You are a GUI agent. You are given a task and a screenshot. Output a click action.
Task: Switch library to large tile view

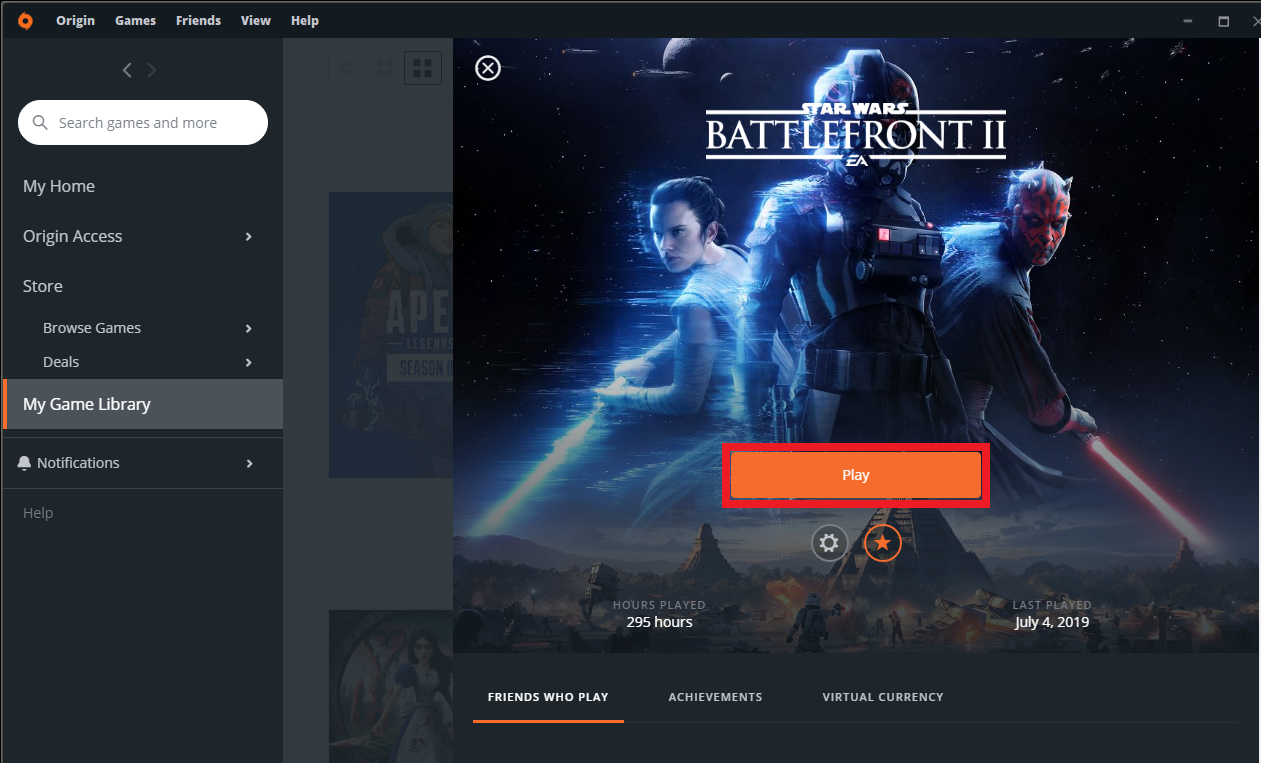click(423, 68)
